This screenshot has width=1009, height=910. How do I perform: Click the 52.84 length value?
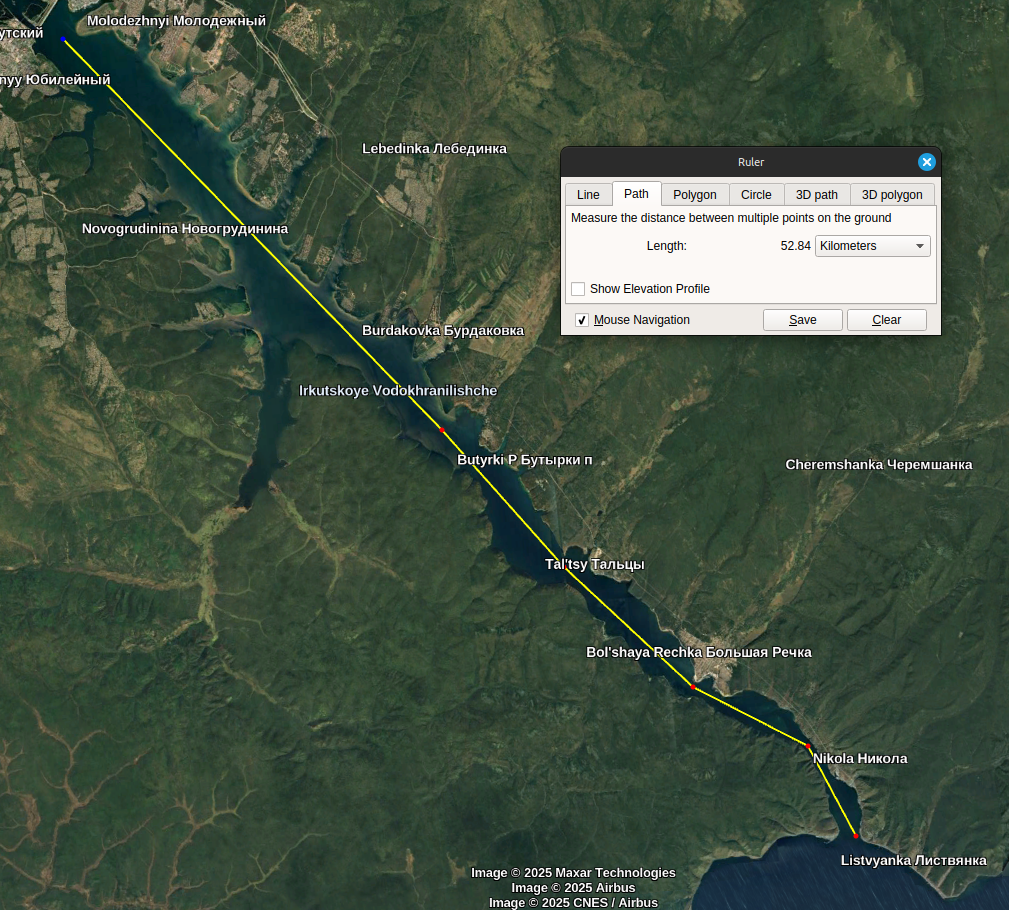[x=795, y=246]
